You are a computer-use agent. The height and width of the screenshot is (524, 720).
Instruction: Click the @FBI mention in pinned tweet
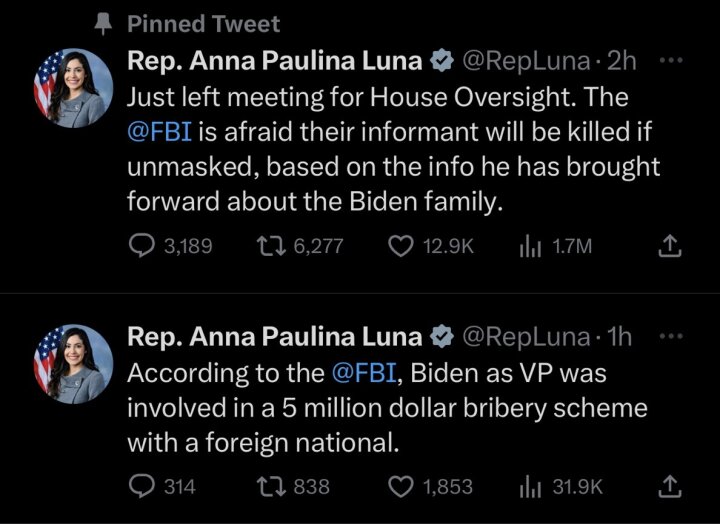point(159,132)
